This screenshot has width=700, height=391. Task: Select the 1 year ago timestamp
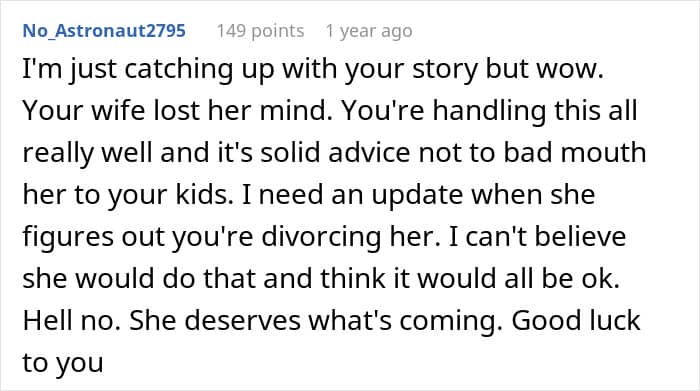pos(369,31)
